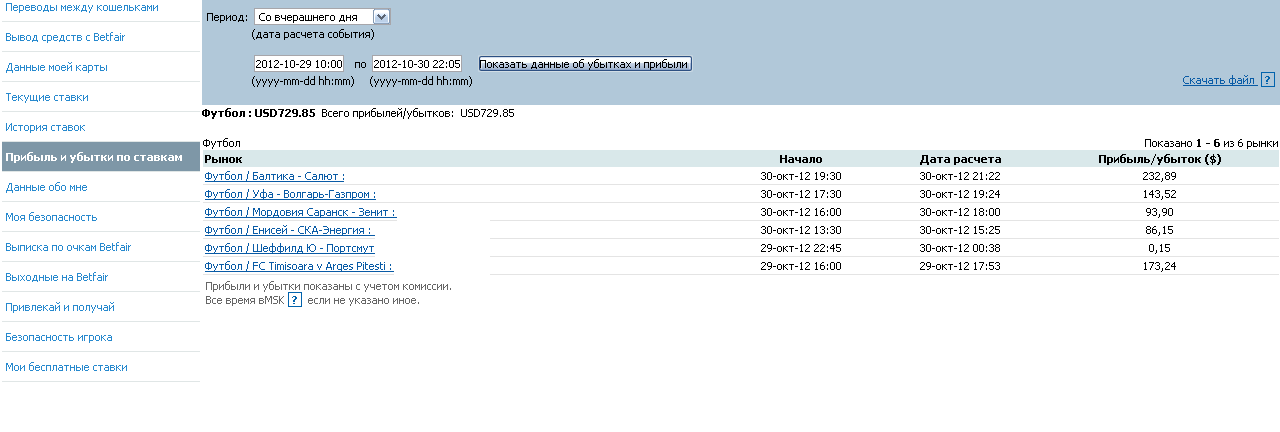The height and width of the screenshot is (432, 1280).
Task: Go to Моя безопасность
Action: tap(51, 217)
